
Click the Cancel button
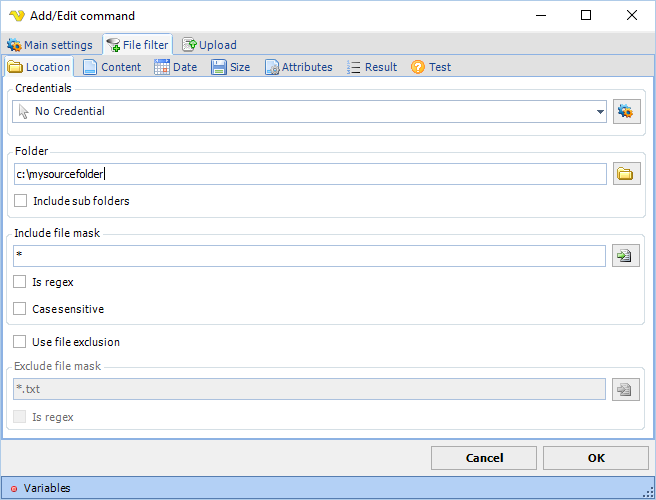tap(484, 458)
